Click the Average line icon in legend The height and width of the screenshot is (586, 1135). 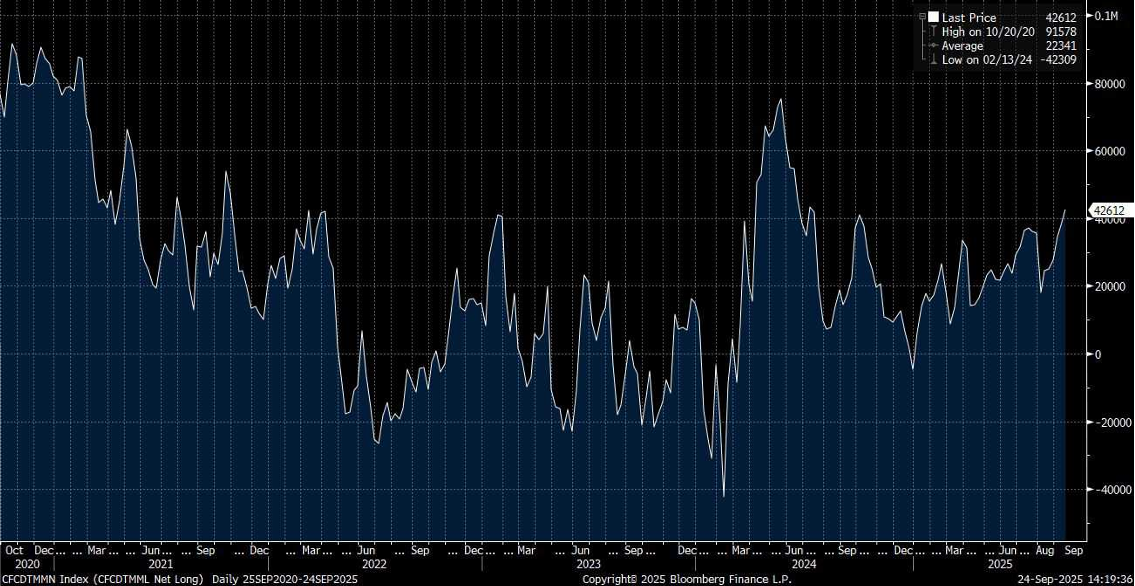[x=933, y=46]
